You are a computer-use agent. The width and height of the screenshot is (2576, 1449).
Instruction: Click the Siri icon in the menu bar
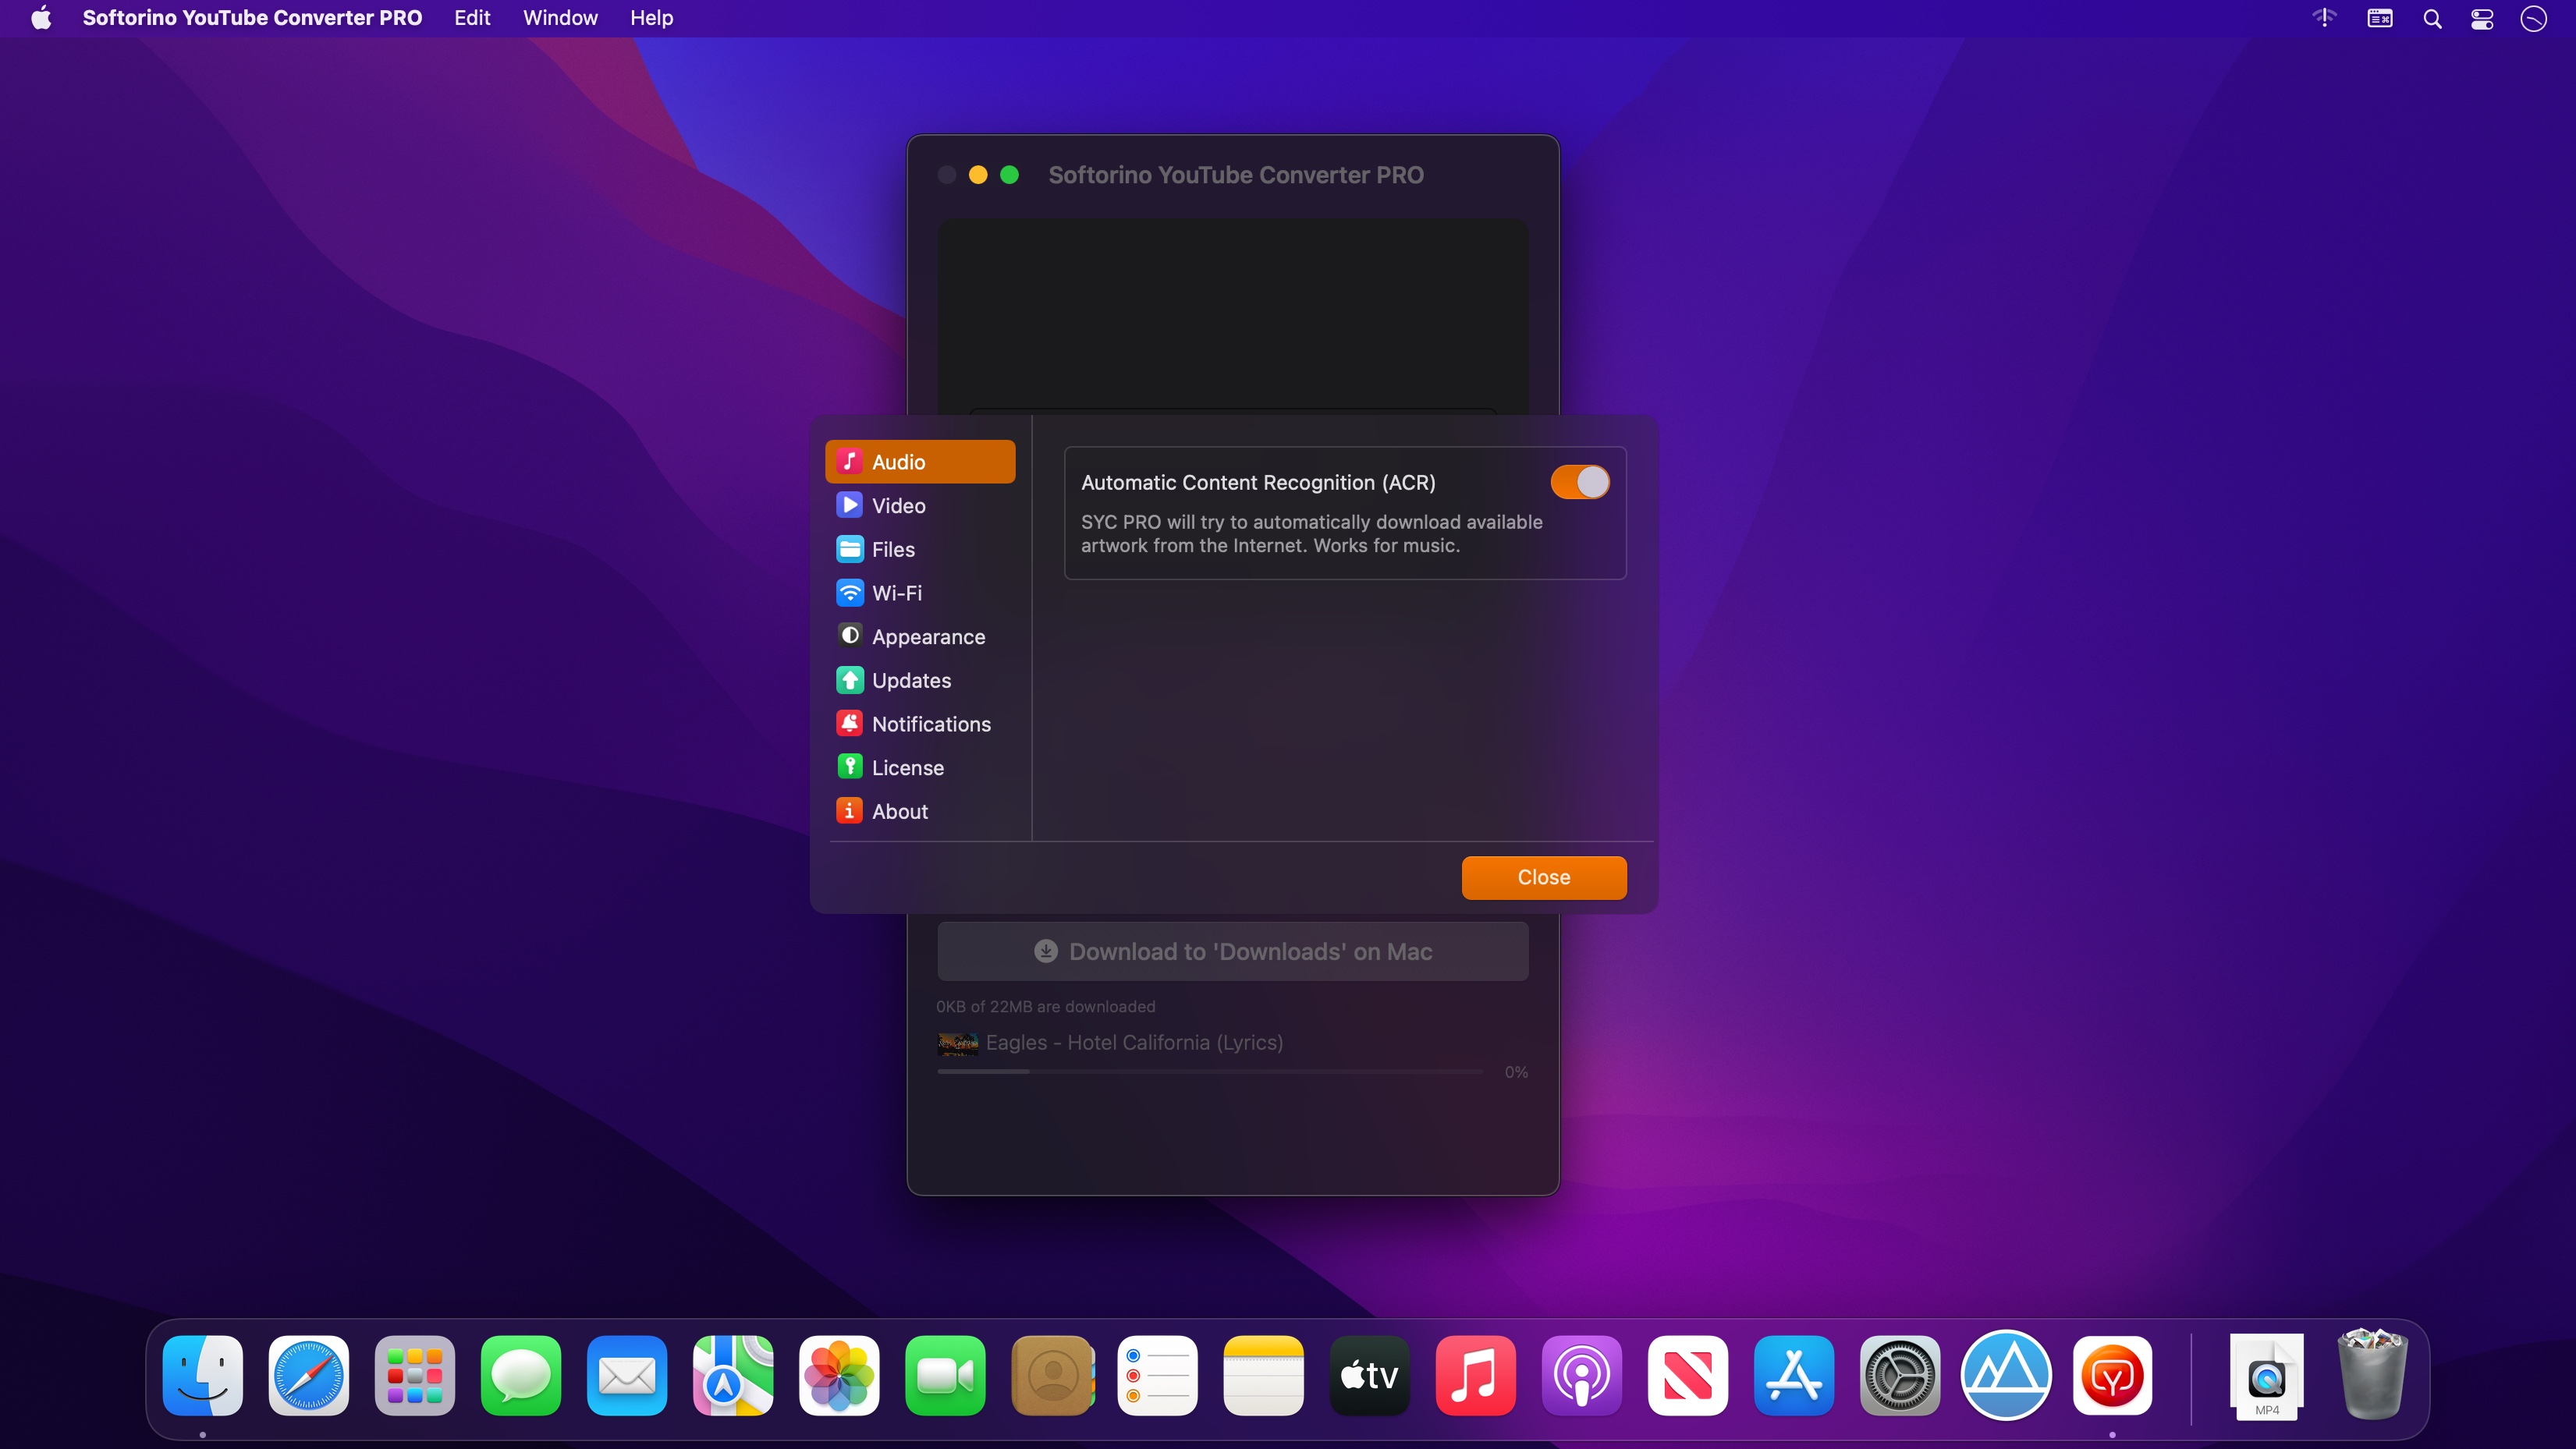point(2533,18)
